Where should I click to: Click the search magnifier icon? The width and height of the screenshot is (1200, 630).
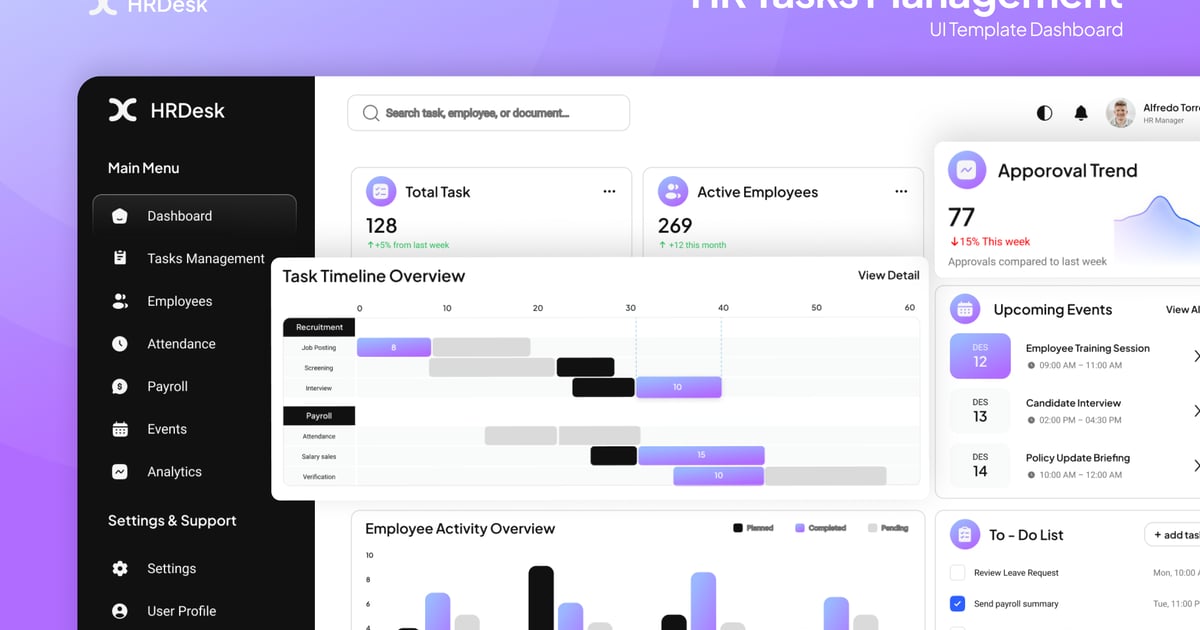(x=371, y=113)
